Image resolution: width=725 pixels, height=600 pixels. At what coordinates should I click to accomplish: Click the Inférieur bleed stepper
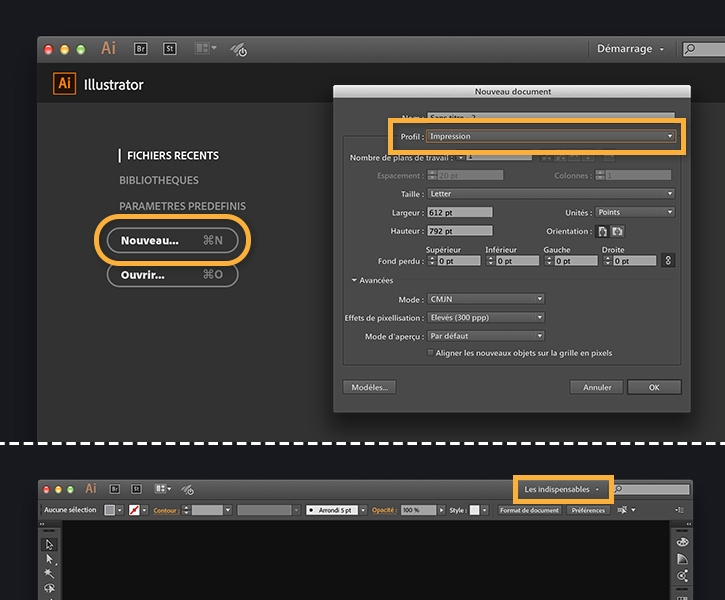tap(491, 261)
